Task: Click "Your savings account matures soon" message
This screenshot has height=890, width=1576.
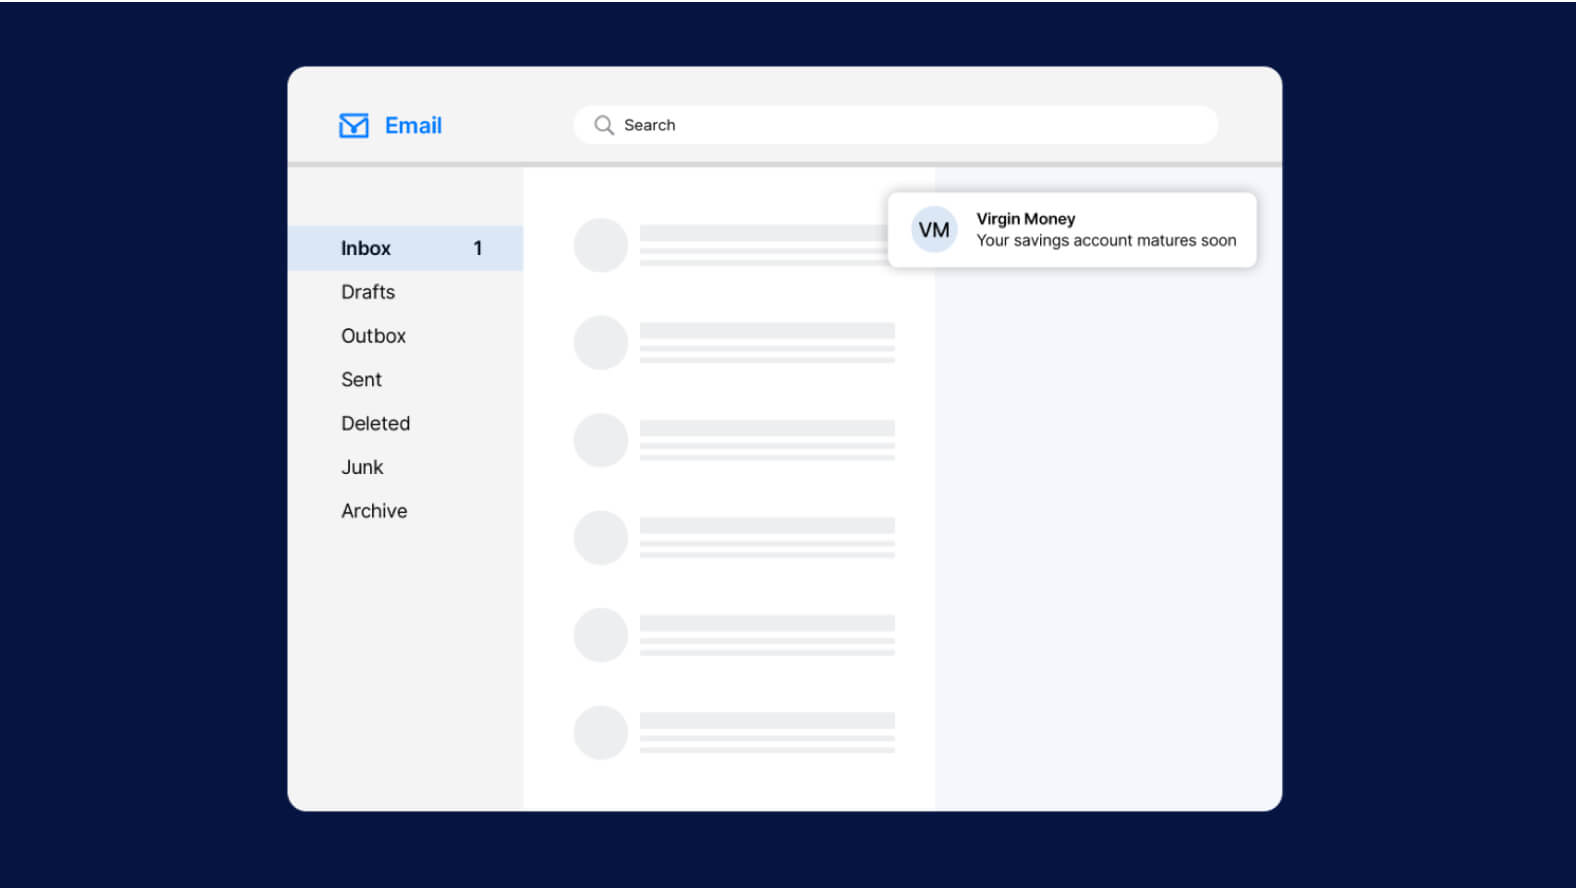Action: point(1106,241)
